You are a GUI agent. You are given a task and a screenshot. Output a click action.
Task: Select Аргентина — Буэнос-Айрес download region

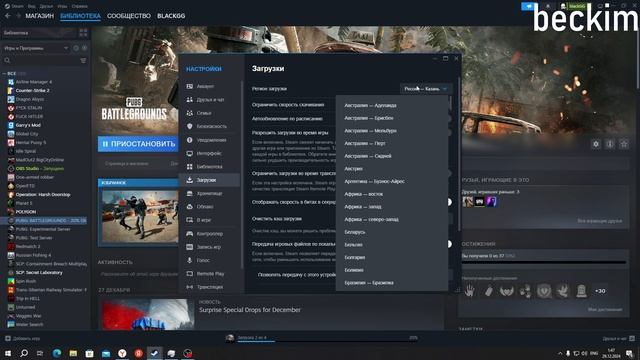[x=374, y=181]
